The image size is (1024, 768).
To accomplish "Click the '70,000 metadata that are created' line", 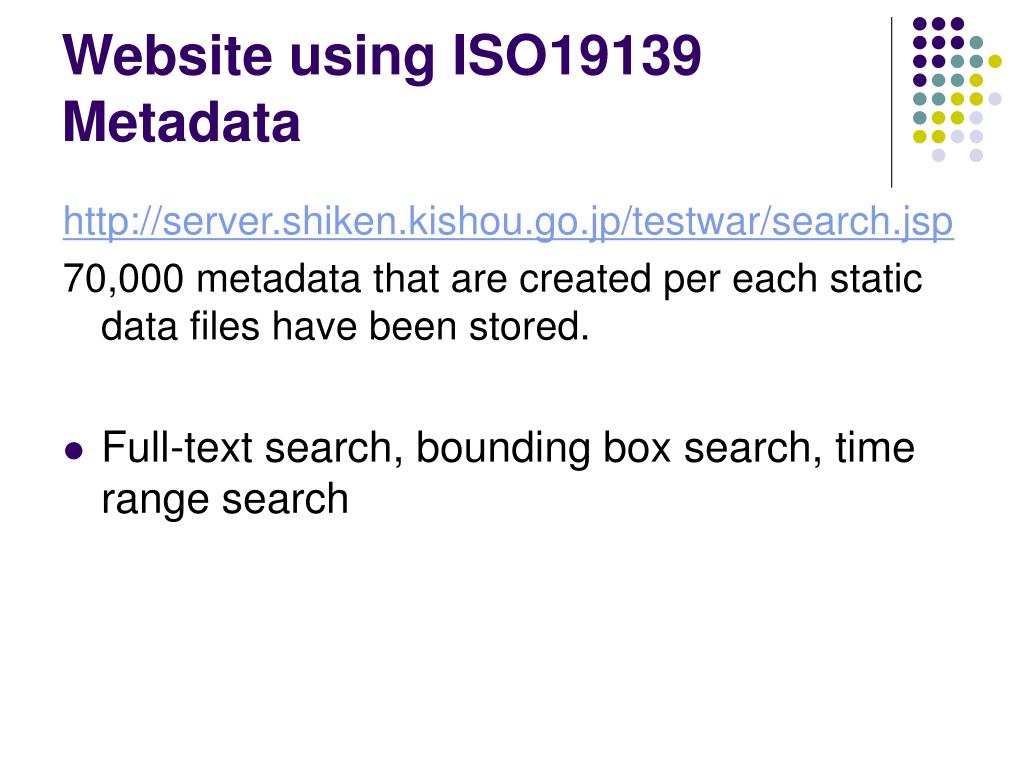I will 492,280.
